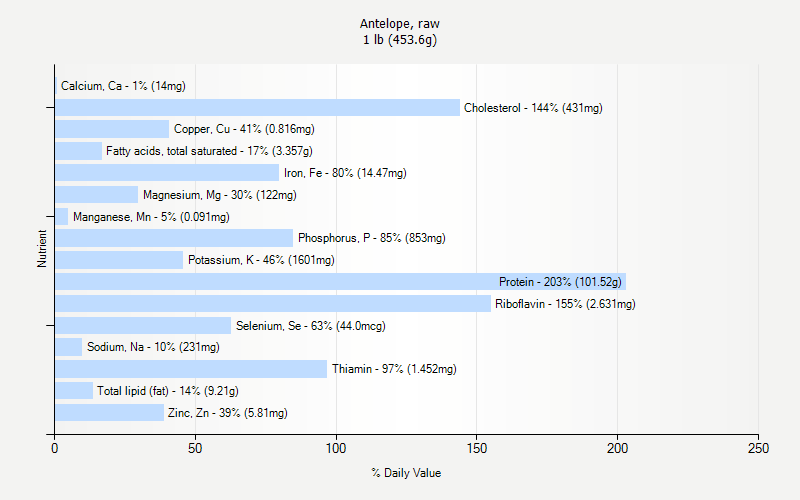Click the Manganese, Mn data label
Screen dimensions: 800x500
tap(151, 217)
